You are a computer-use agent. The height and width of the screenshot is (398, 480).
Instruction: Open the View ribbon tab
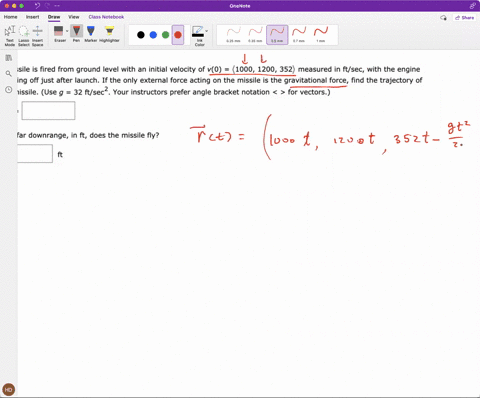[x=74, y=17]
